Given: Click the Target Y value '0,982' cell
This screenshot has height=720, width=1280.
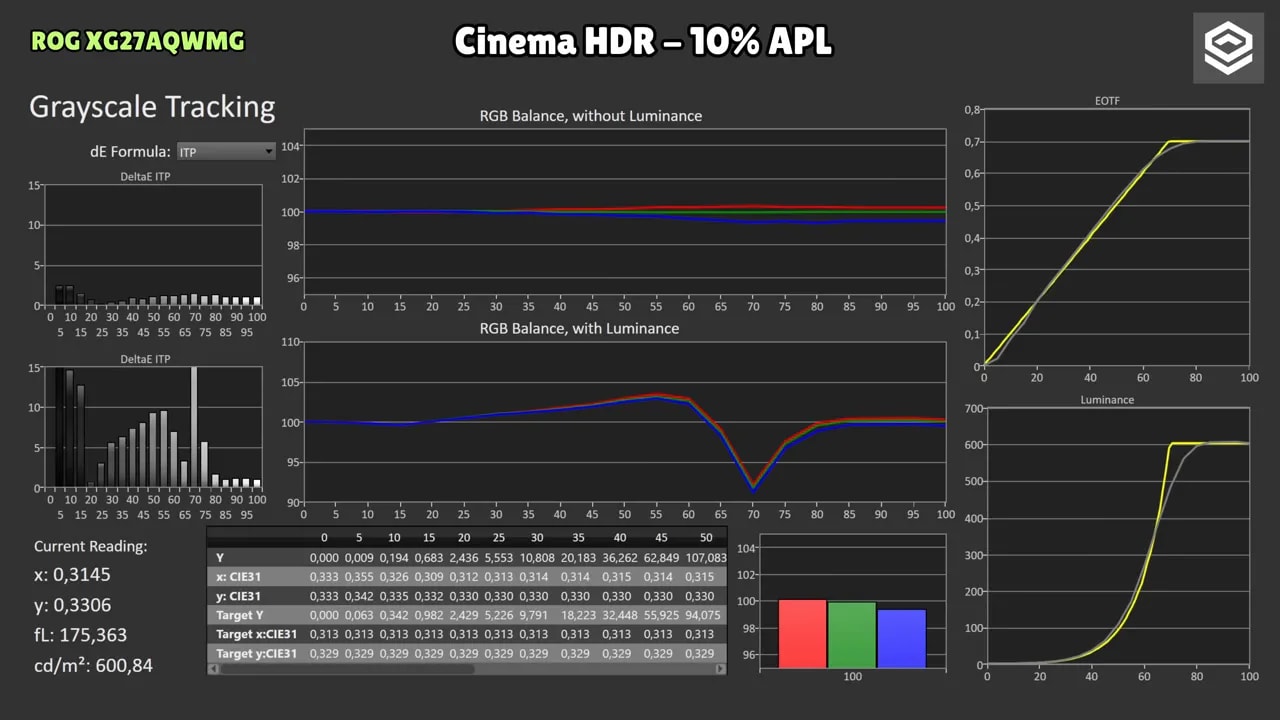Looking at the screenshot, I should (x=429, y=615).
